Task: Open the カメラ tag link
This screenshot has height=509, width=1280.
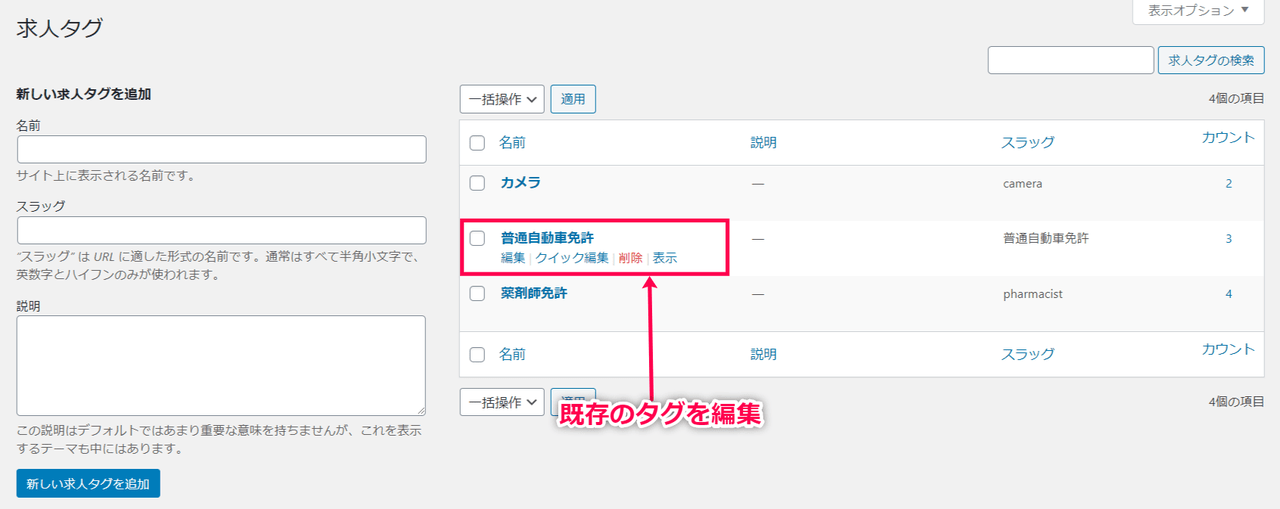Action: click(x=521, y=183)
